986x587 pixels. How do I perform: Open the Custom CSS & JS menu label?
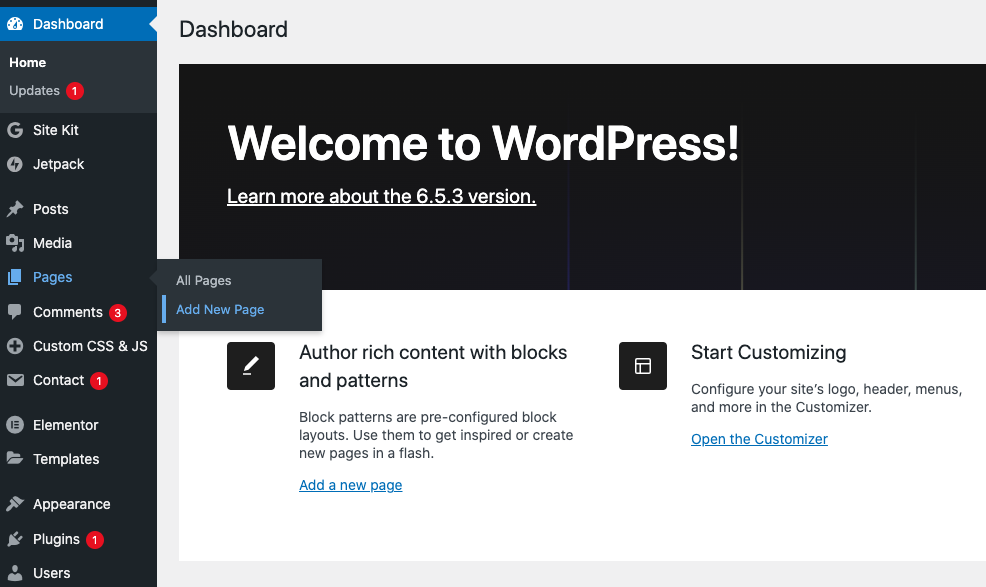tap(91, 346)
